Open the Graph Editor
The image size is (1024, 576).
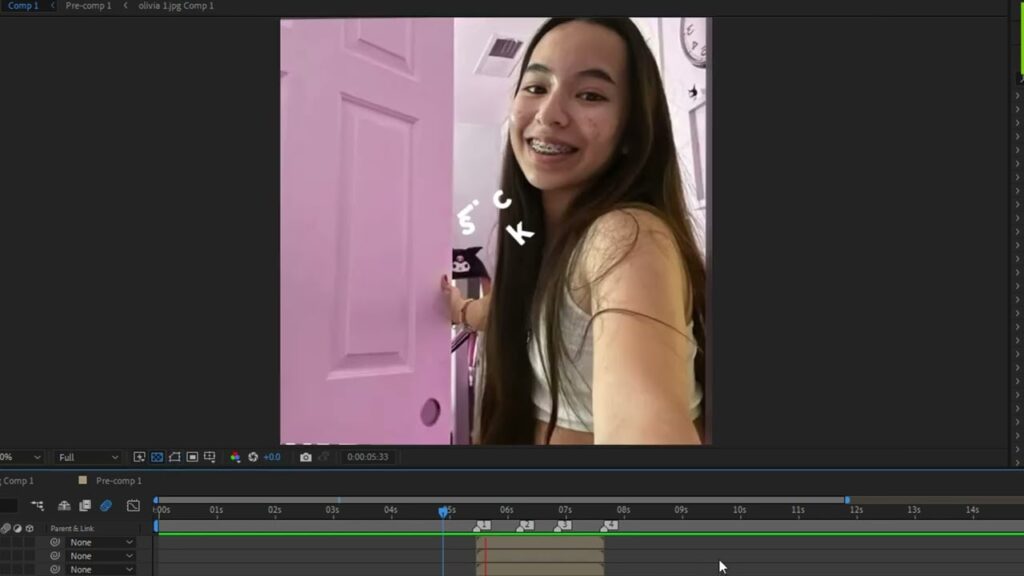[133, 506]
